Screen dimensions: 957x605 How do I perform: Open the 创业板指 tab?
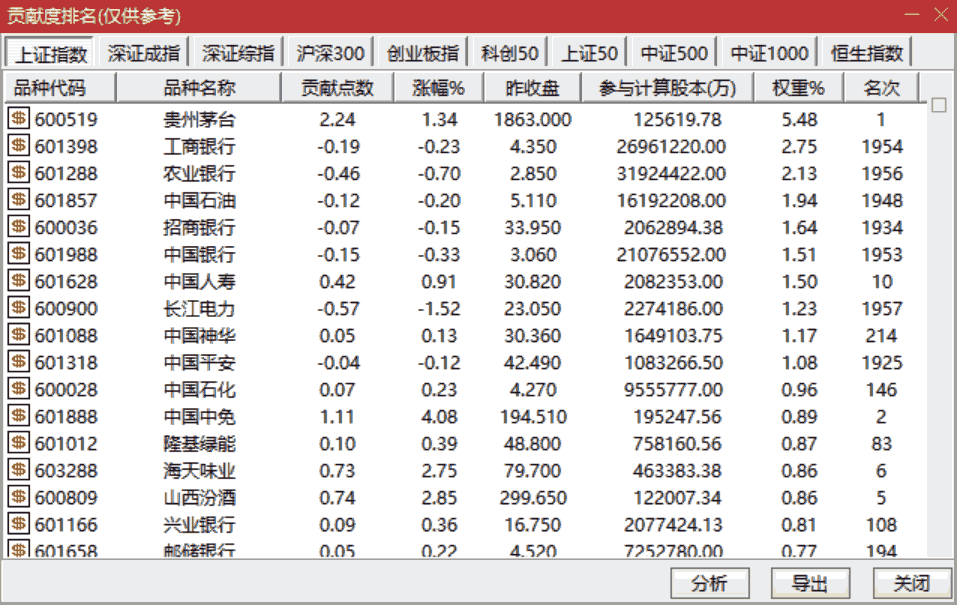coord(422,53)
